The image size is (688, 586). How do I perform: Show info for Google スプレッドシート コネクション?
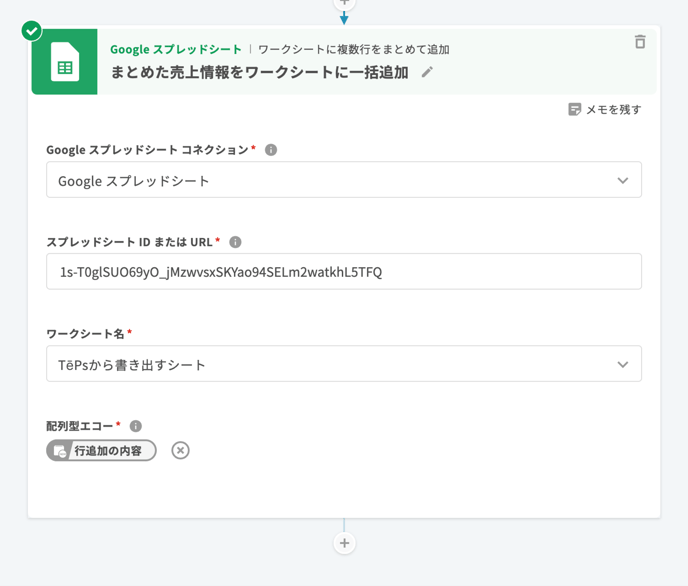tap(271, 150)
